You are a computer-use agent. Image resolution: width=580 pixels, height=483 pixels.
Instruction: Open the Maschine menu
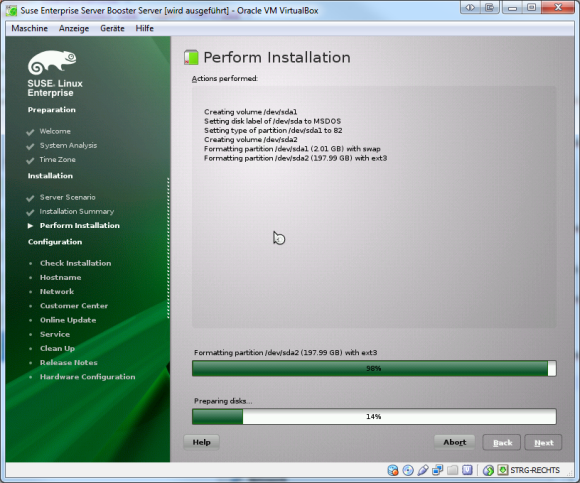point(30,28)
